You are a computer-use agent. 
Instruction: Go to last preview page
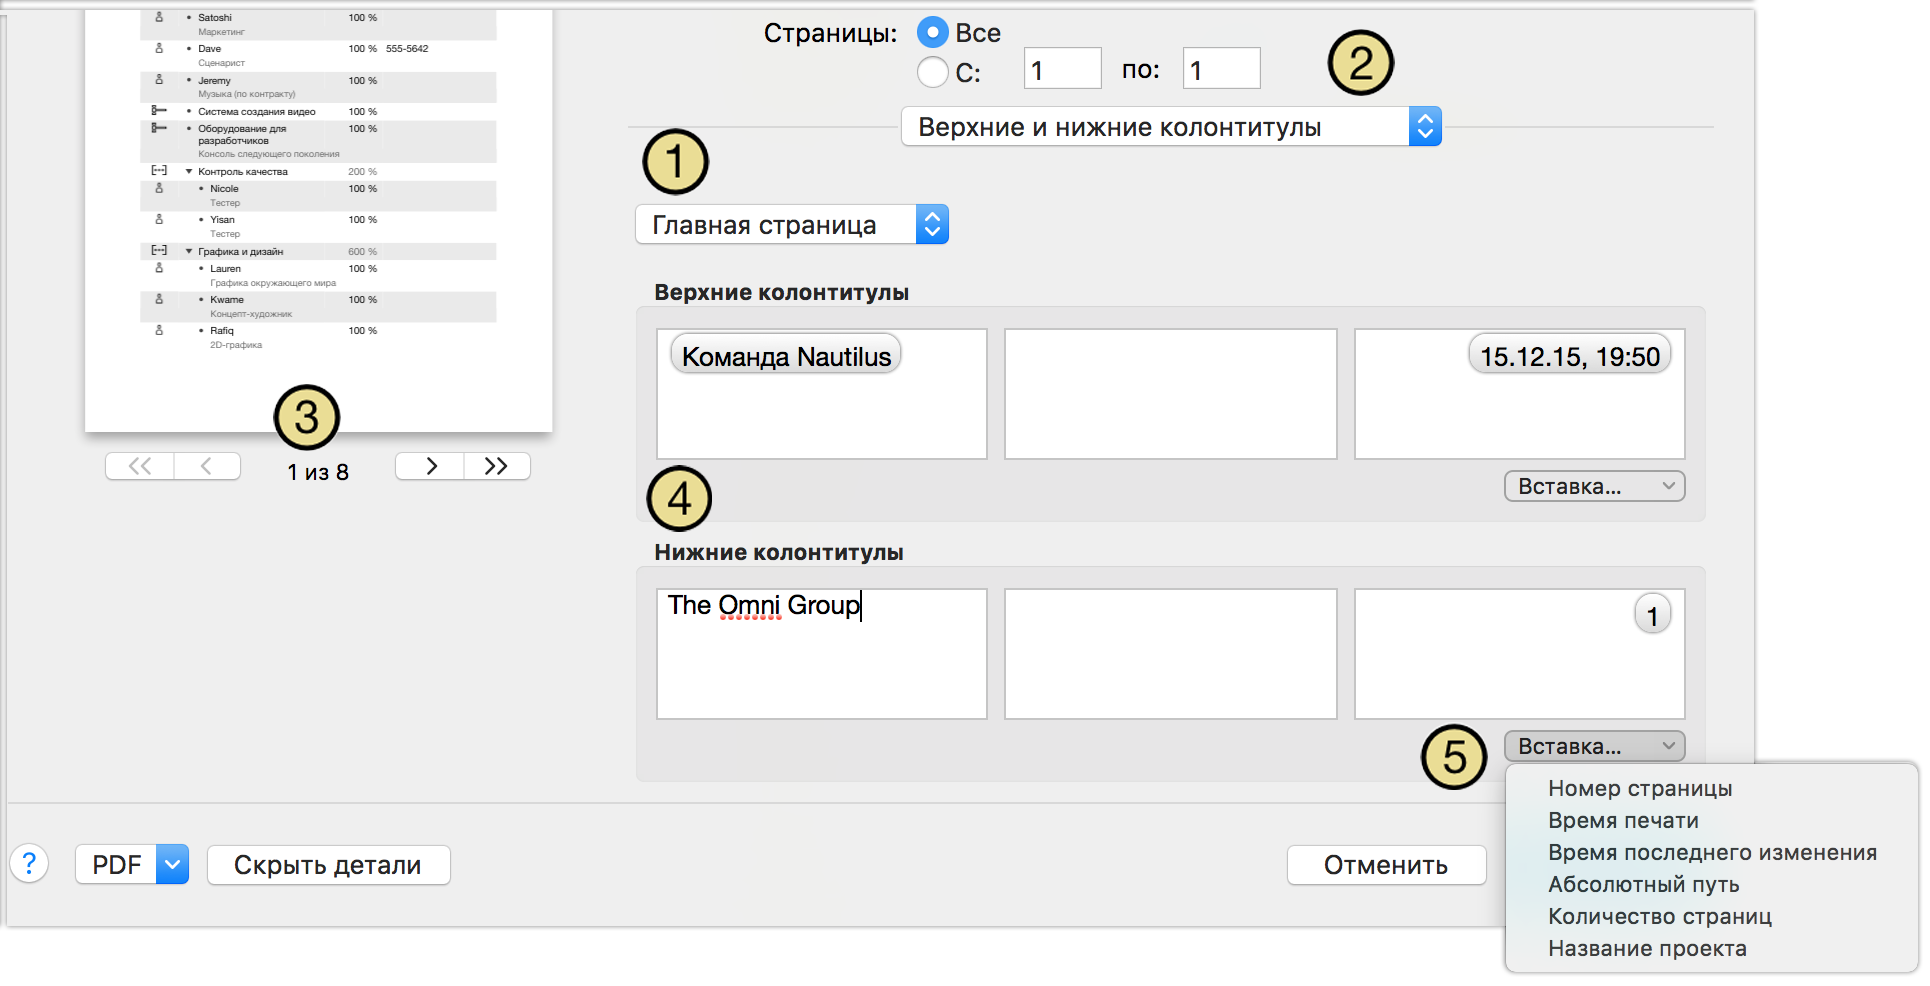point(497,466)
